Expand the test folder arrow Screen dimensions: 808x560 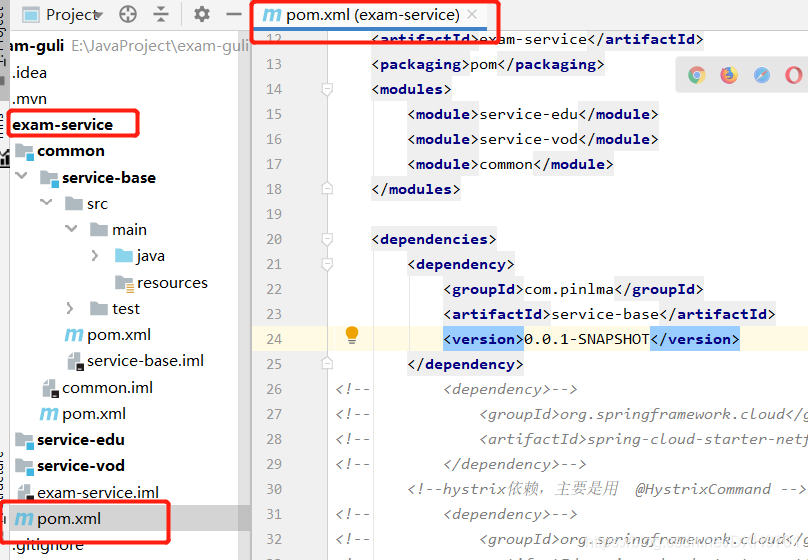click(x=70, y=309)
